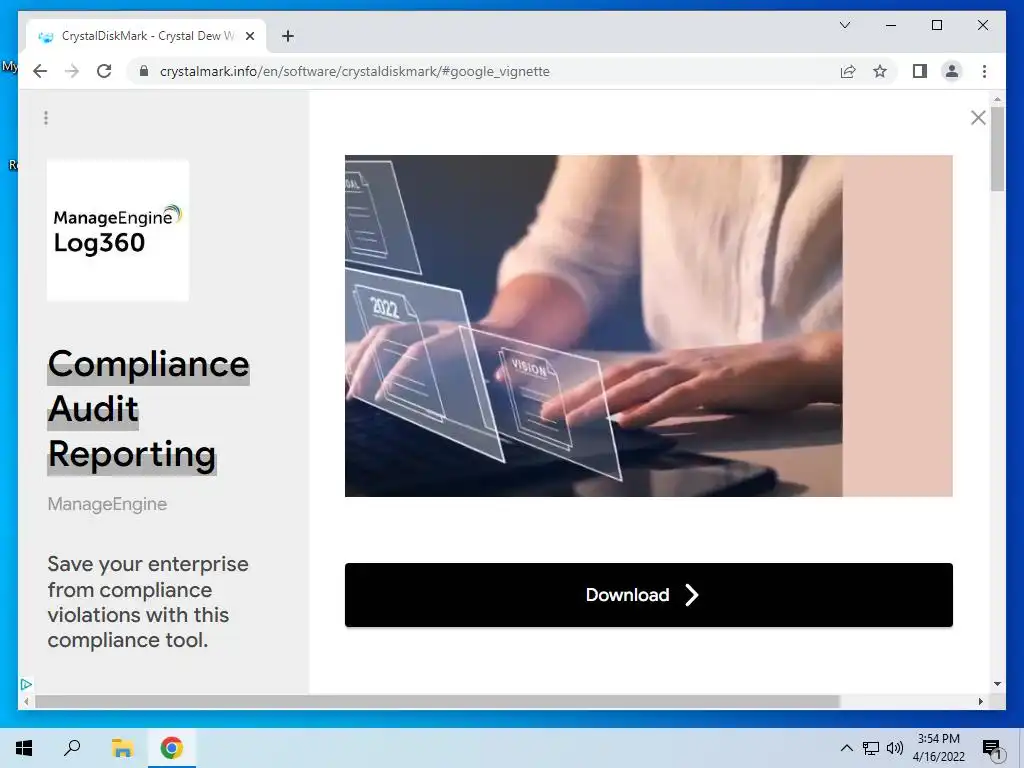Image resolution: width=1024 pixels, height=768 pixels.
Task: Click the black Download button
Action: [648, 595]
